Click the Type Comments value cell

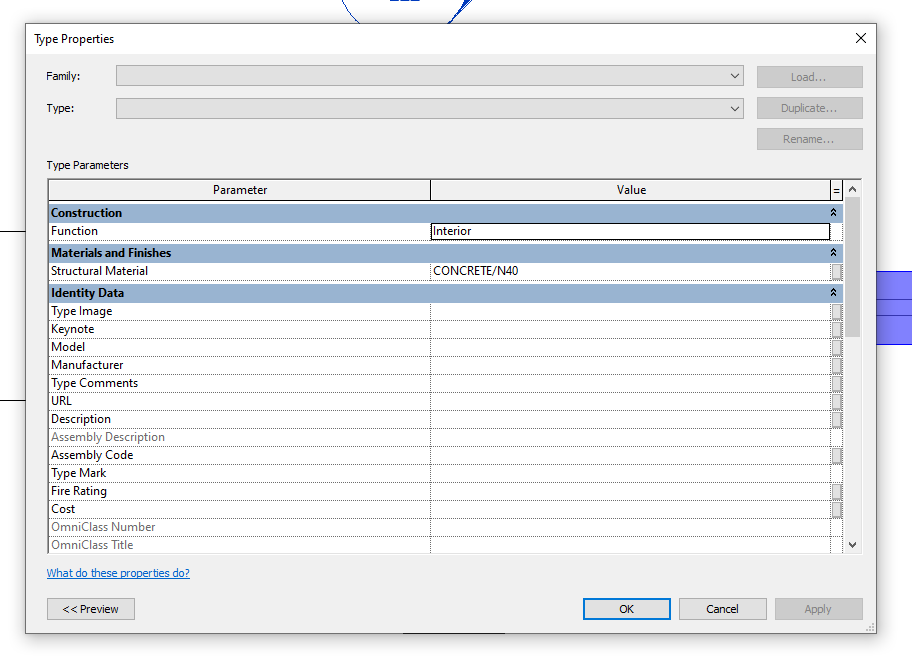click(x=630, y=383)
